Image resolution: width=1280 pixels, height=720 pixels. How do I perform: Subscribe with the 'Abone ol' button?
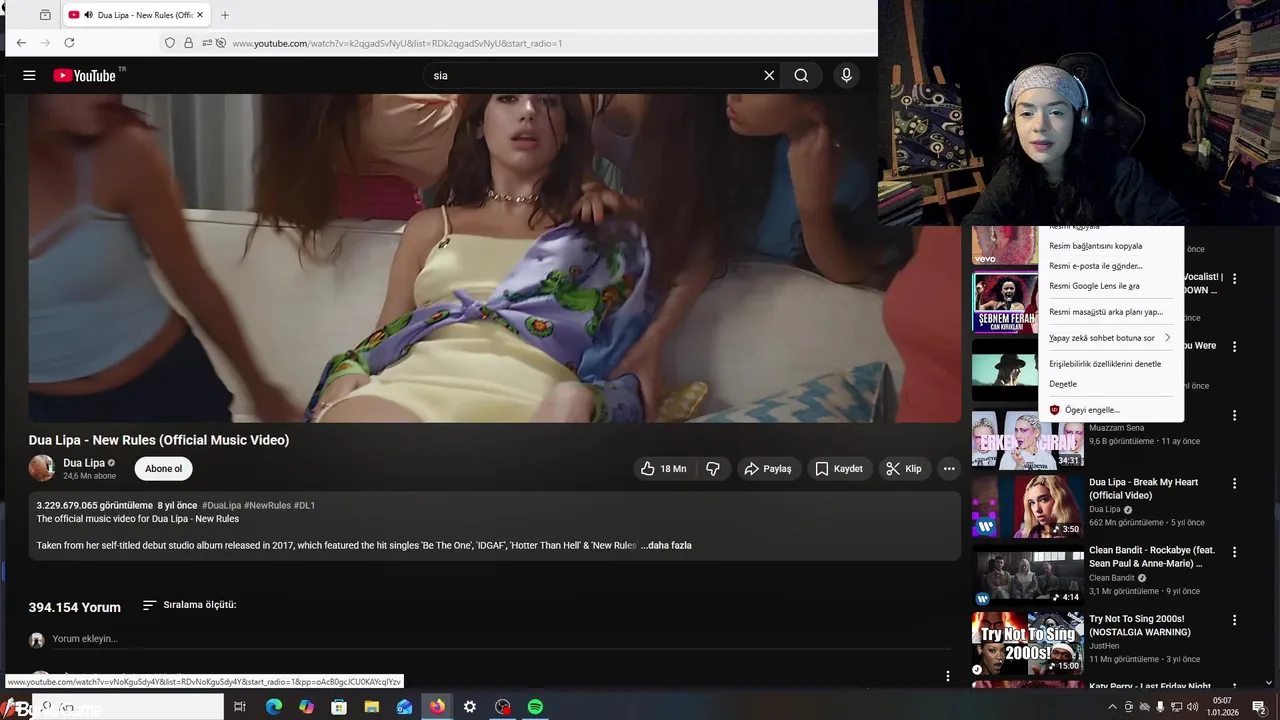click(x=163, y=469)
